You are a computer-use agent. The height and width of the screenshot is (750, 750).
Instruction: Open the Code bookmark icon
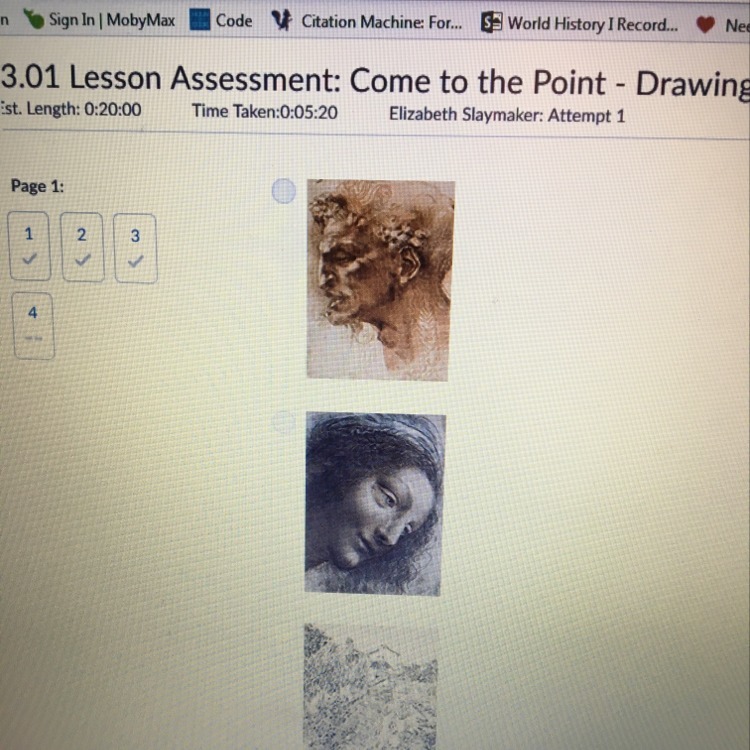coord(199,20)
